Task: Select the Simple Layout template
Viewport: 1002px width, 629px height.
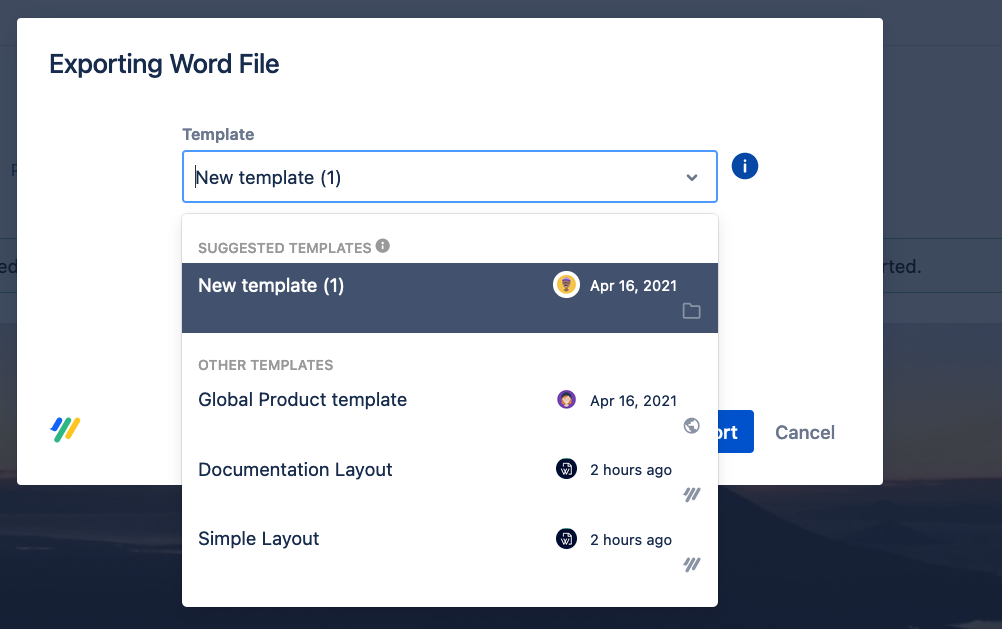Action: pyautogui.click(x=258, y=539)
